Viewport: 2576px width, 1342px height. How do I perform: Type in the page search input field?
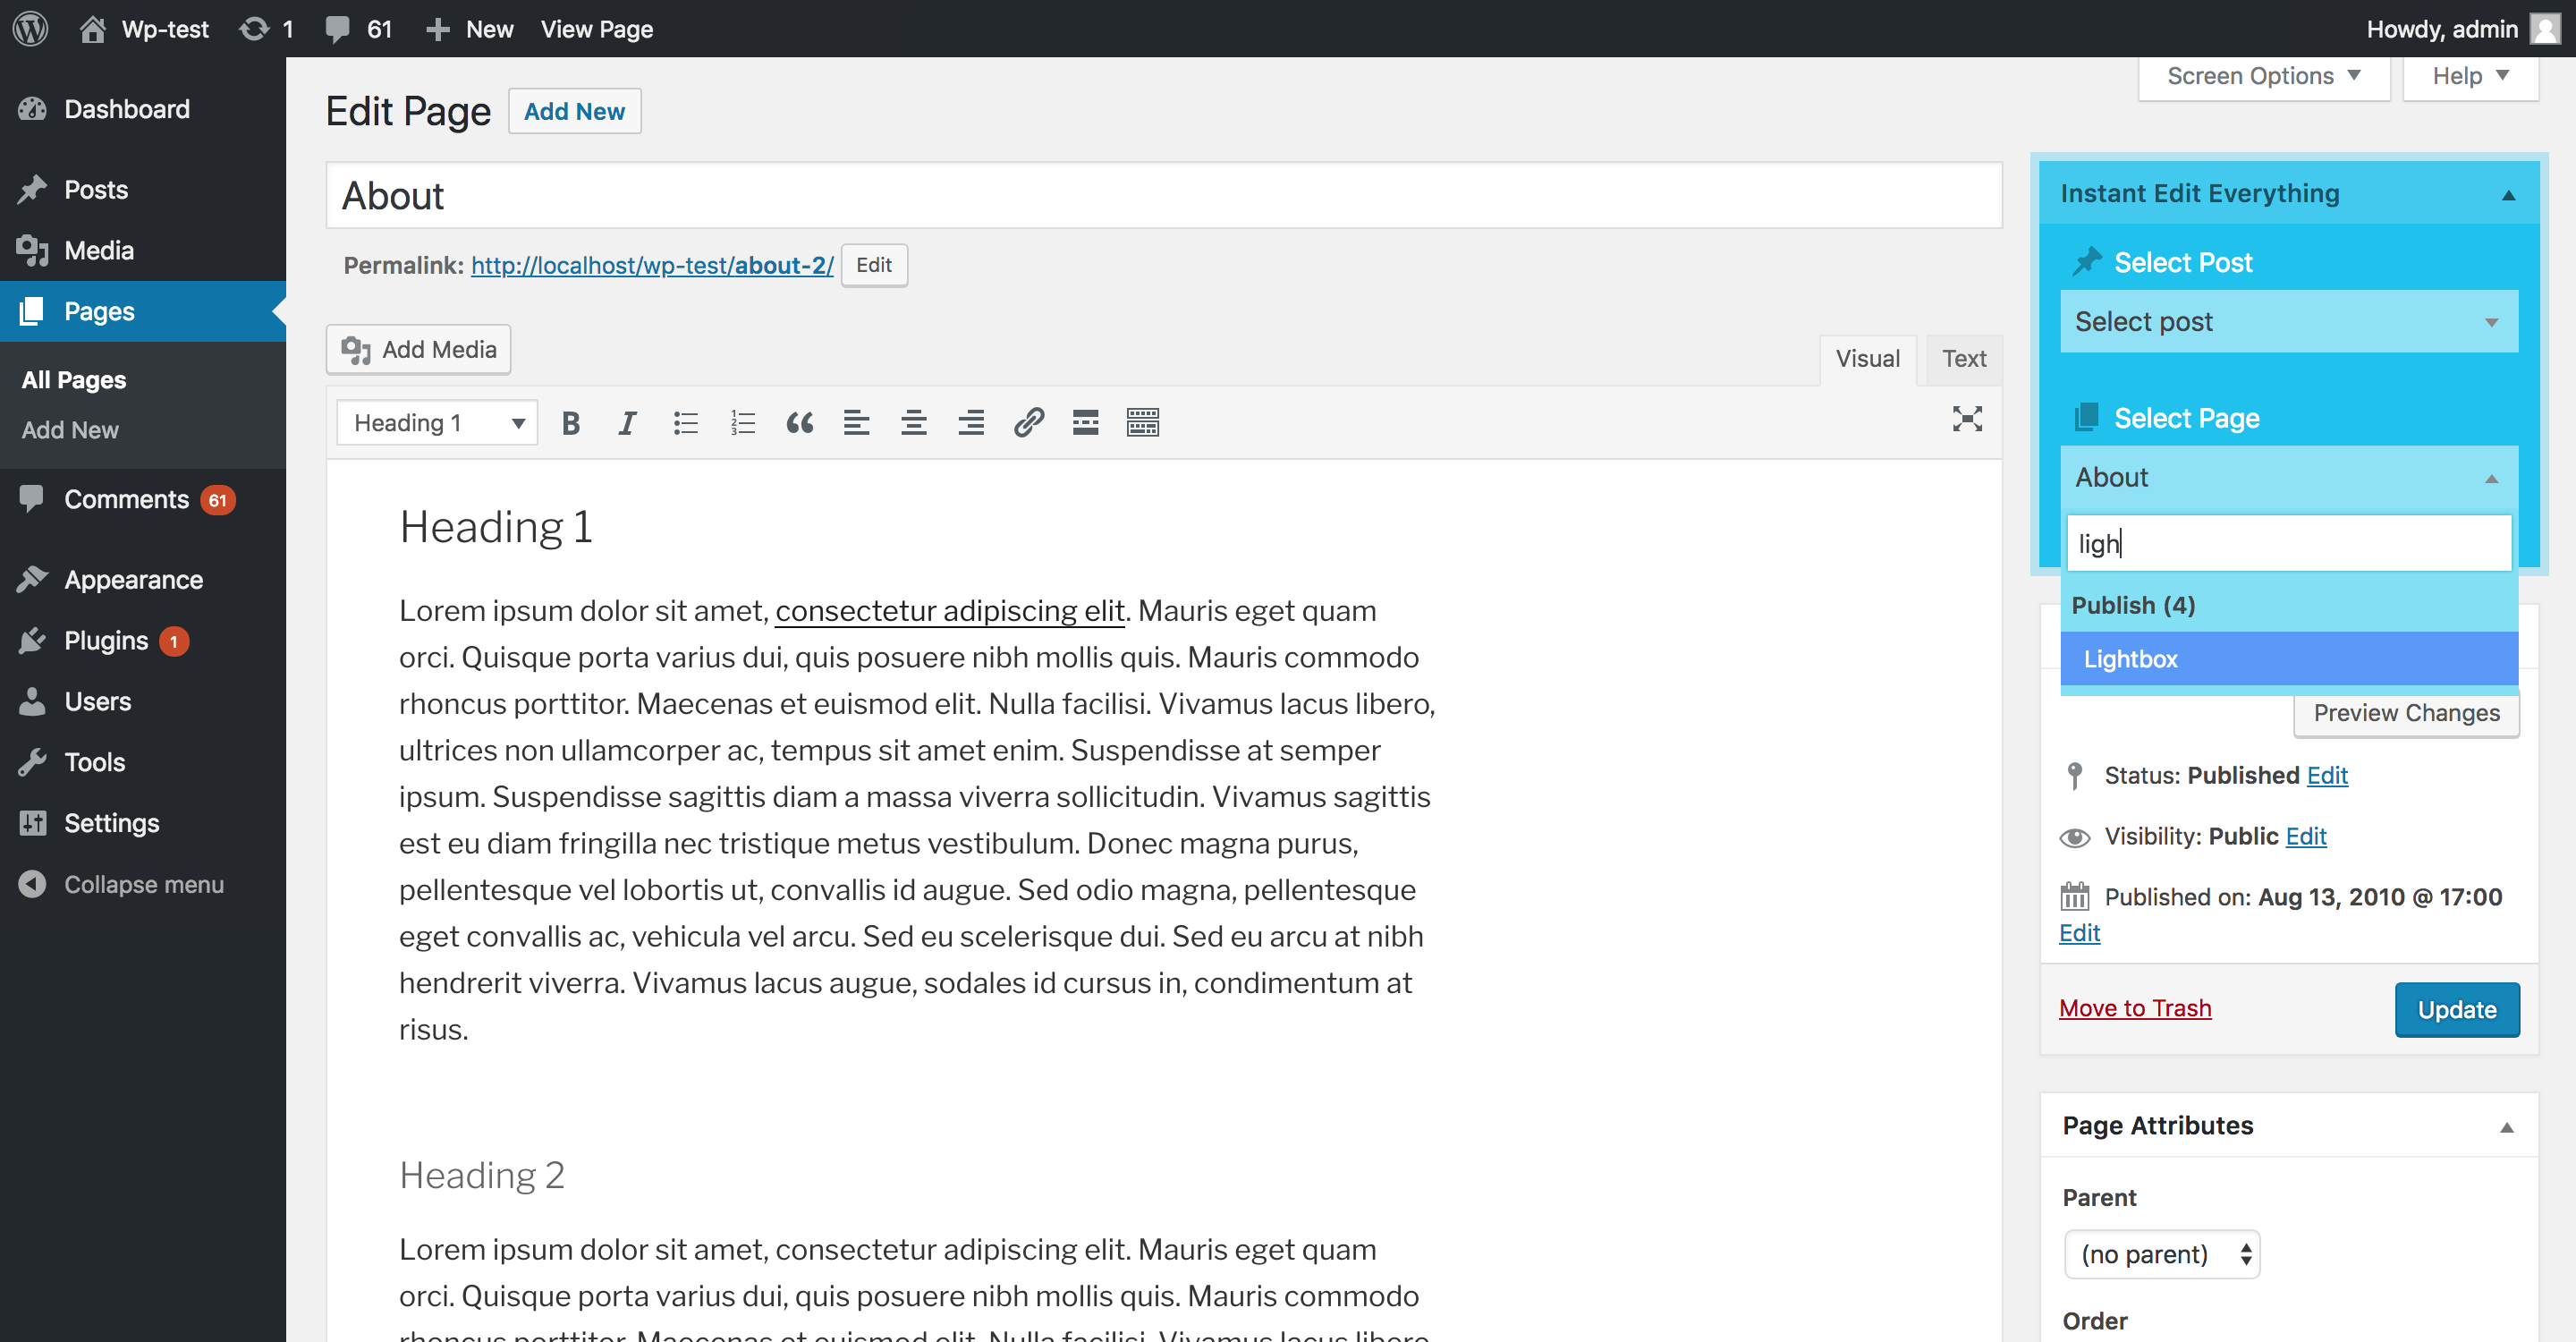(2288, 543)
